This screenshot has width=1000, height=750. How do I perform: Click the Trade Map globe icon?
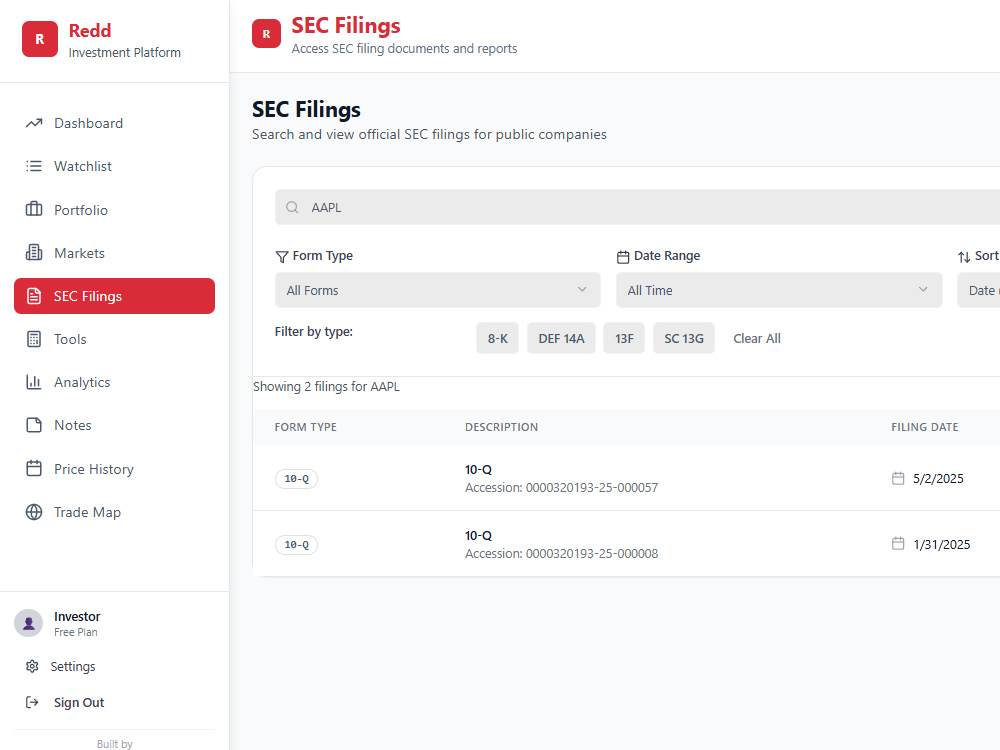[x=34, y=512]
